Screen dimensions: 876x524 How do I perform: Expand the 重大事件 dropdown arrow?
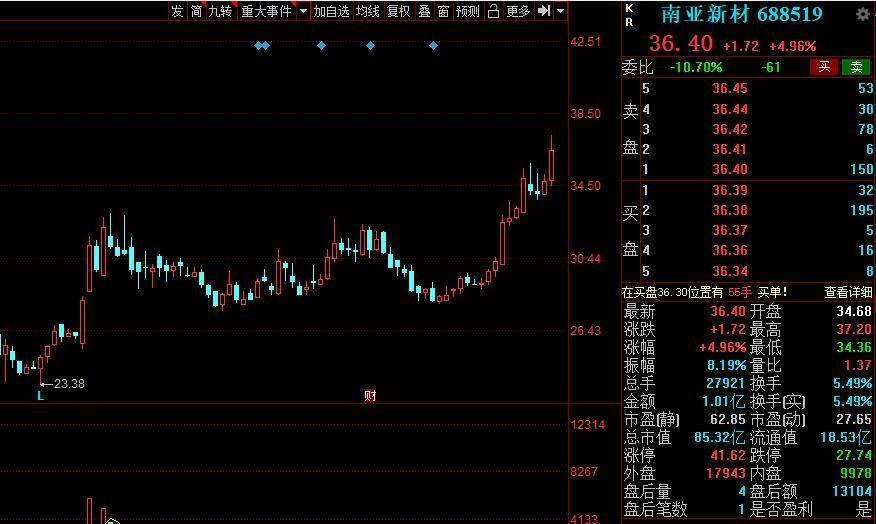(303, 11)
